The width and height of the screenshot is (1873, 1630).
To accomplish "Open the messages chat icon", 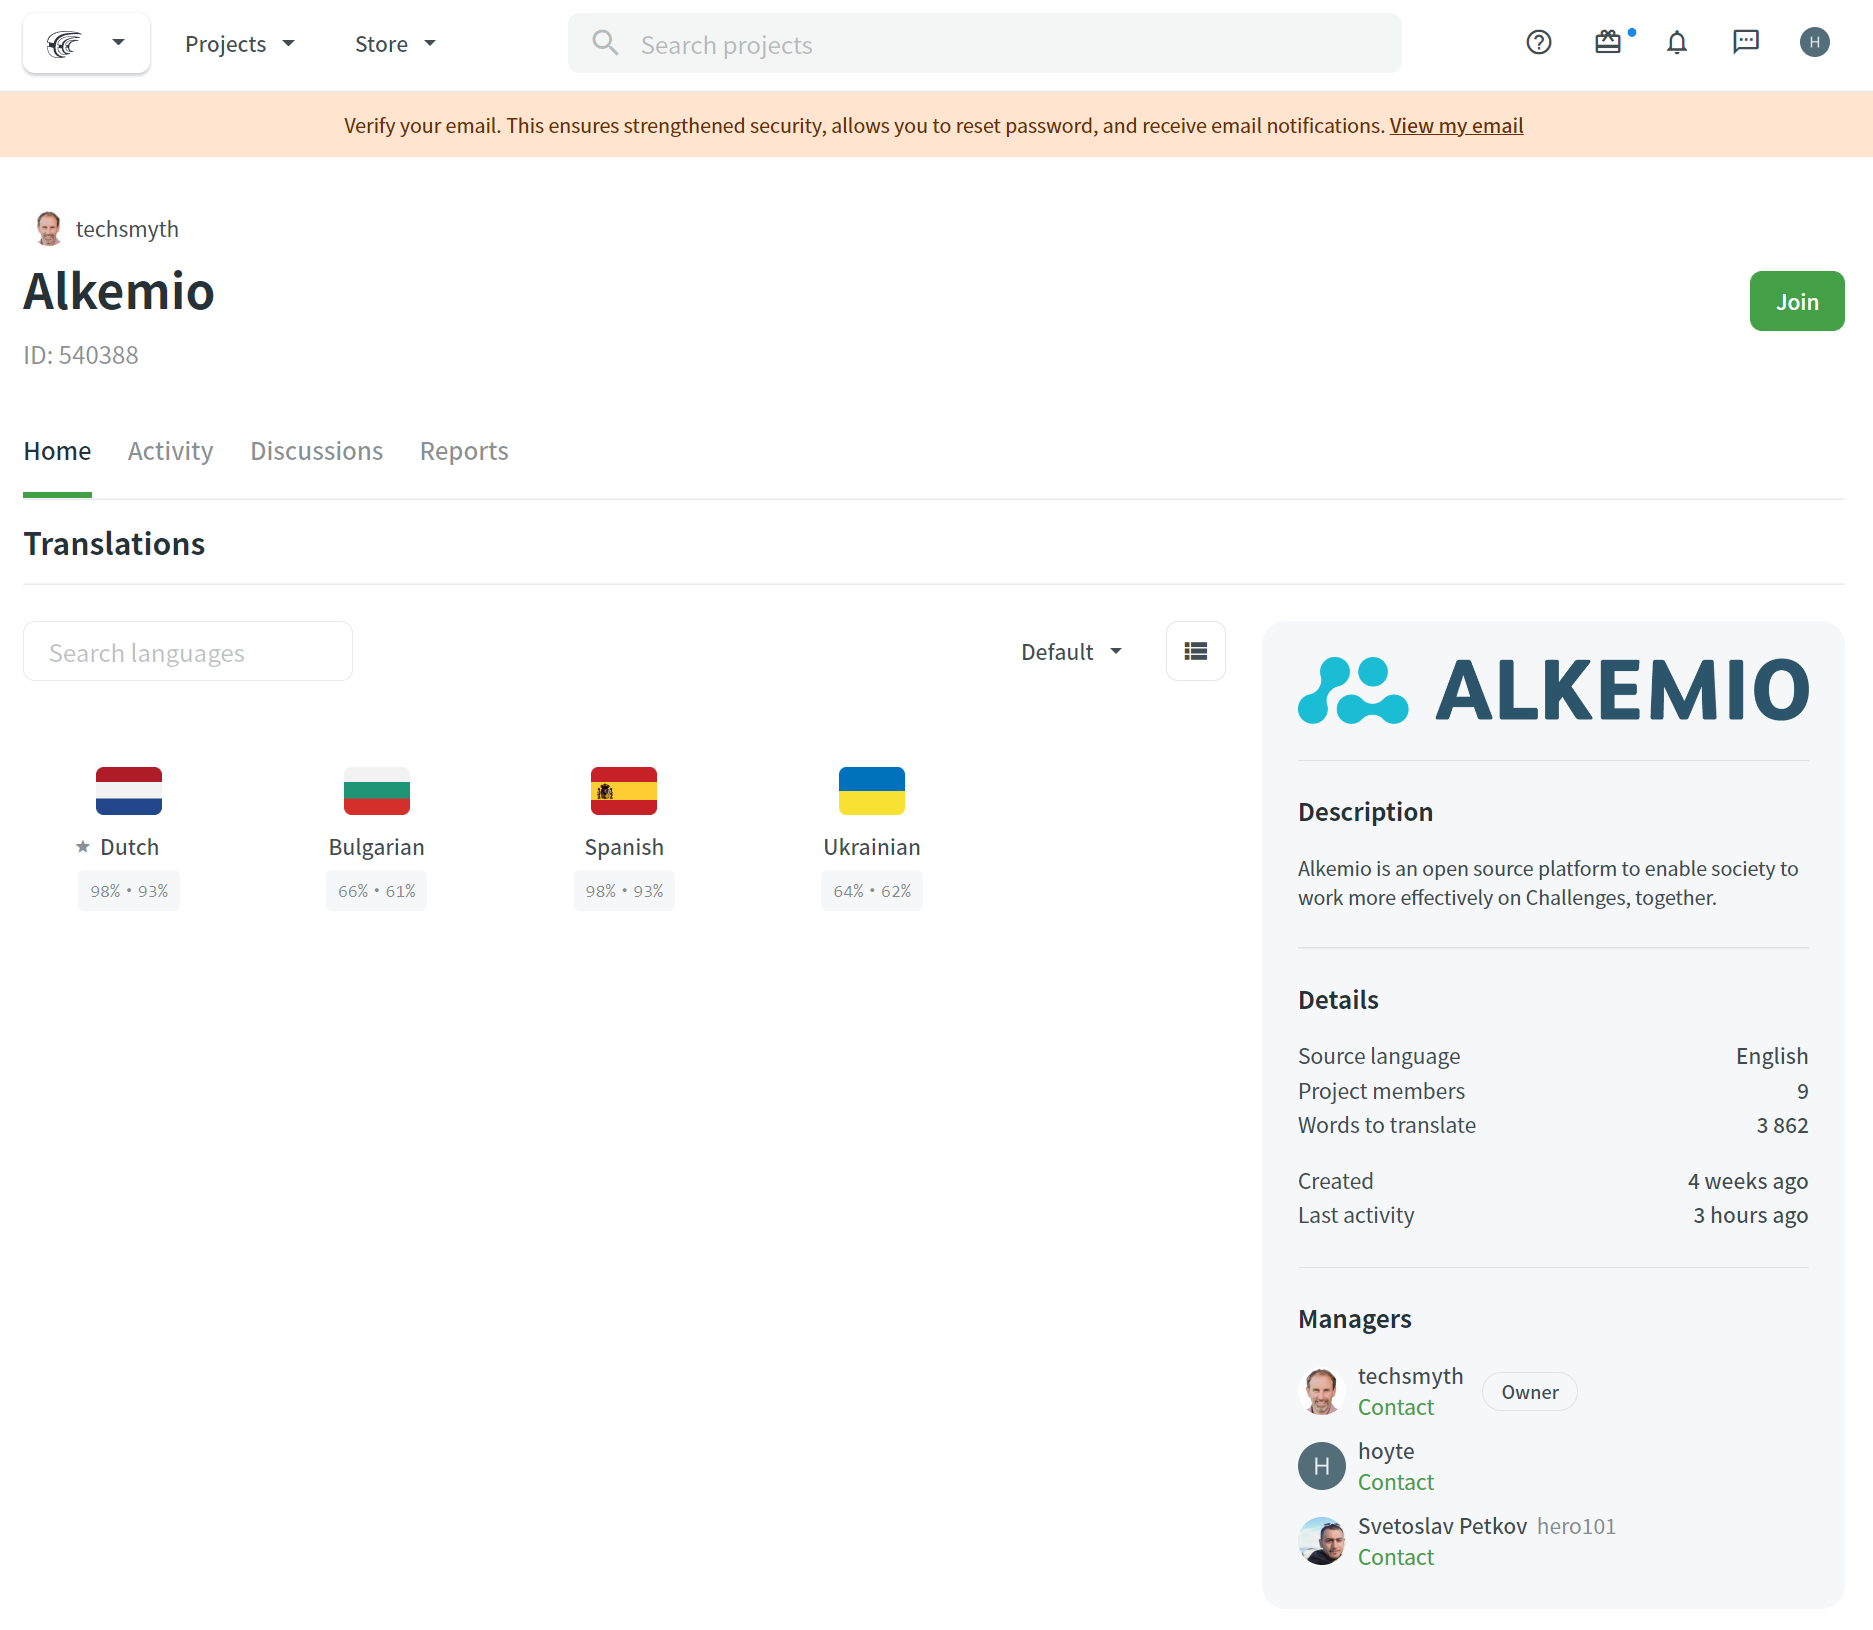I will pyautogui.click(x=1745, y=42).
